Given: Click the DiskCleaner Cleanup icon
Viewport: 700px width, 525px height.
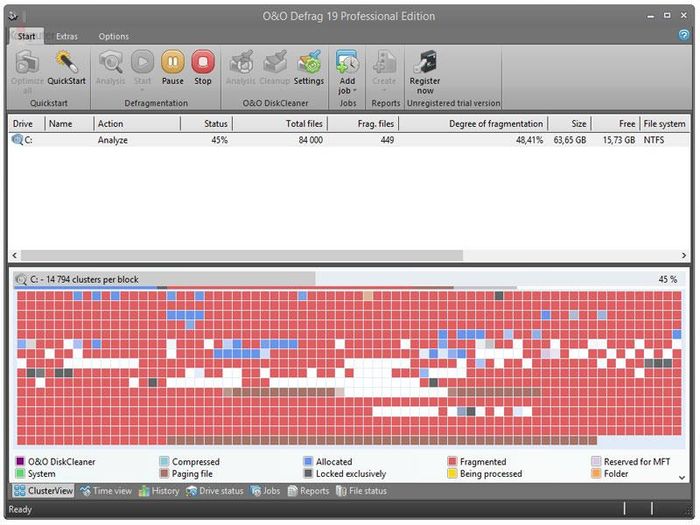Looking at the screenshot, I should [275, 62].
